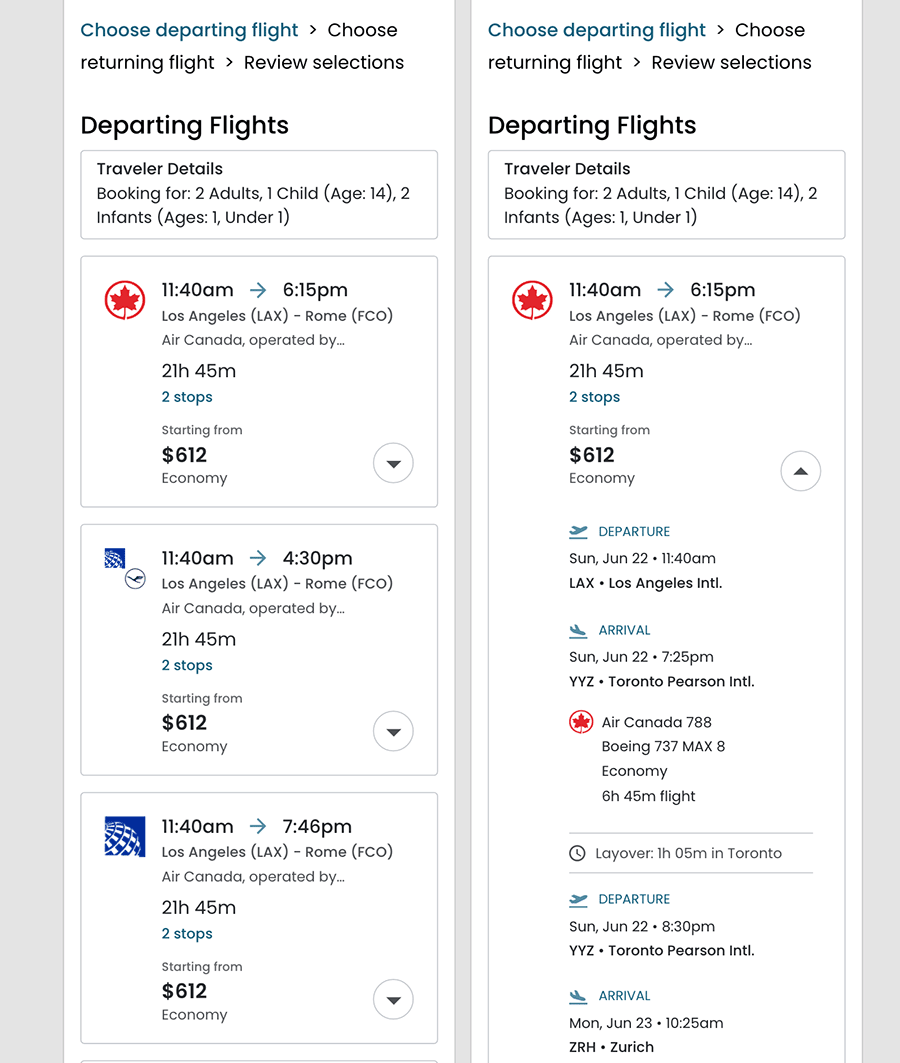Click departure plane icon above Toronto 8:30pm departure
900x1063 pixels.
(578, 900)
